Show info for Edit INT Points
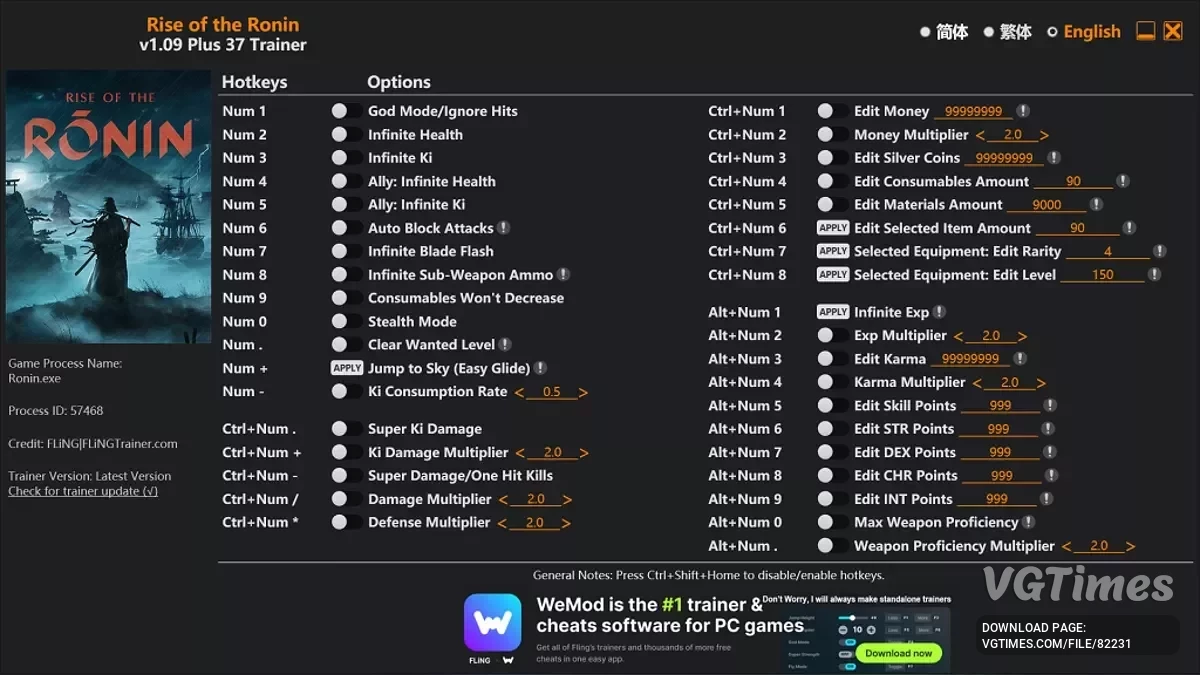Image resolution: width=1200 pixels, height=675 pixels. pyautogui.click(x=1046, y=499)
